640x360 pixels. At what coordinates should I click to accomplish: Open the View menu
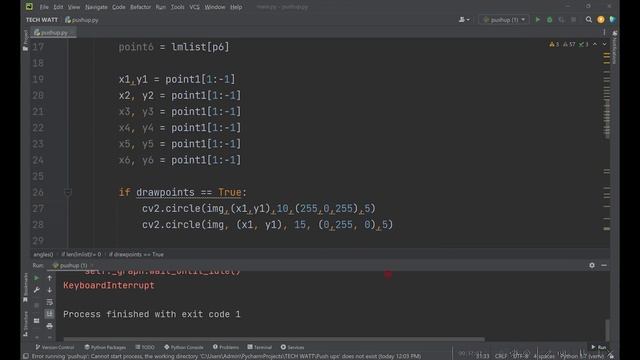click(74, 7)
